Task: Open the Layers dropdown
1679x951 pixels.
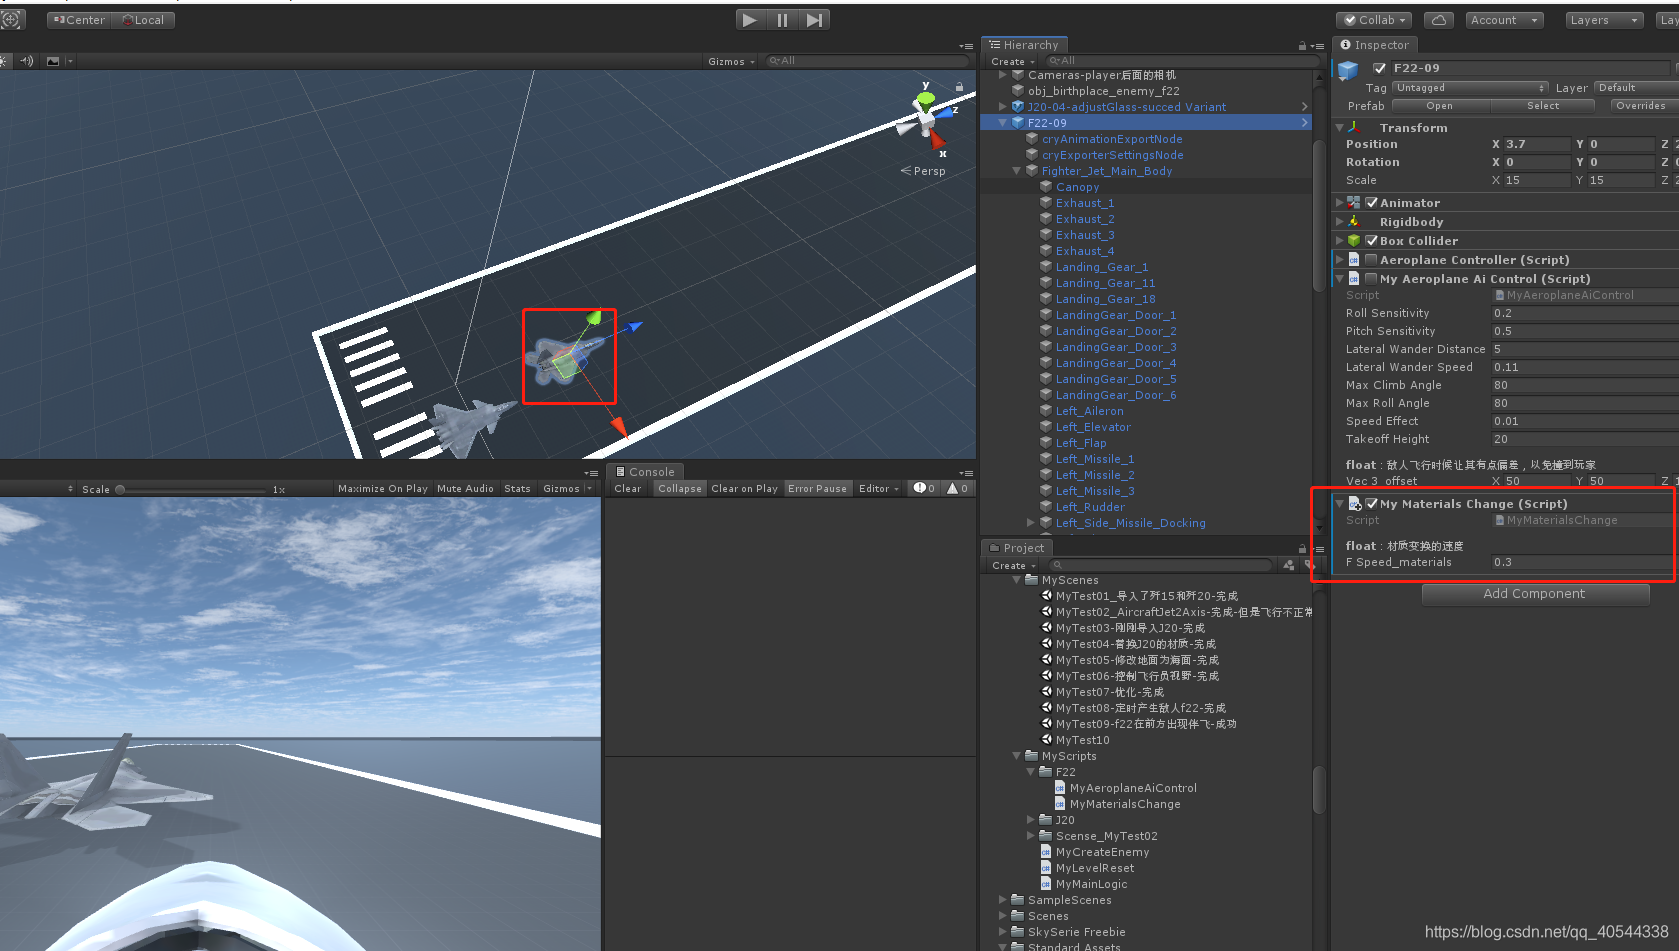Action: [x=1604, y=20]
